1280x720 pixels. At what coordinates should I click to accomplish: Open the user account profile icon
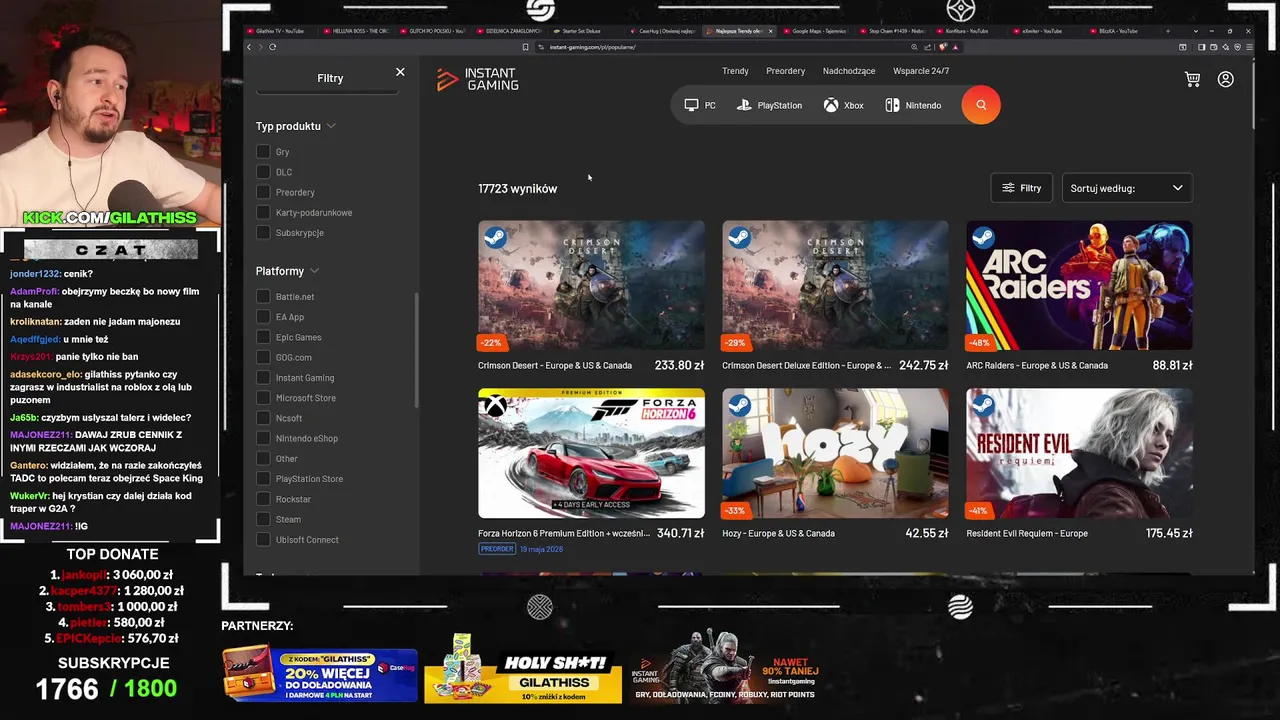[1226, 79]
